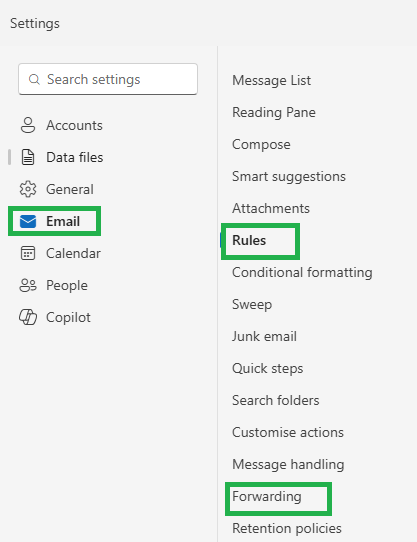Click the Copilot logo icon
The width and height of the screenshot is (417, 542).
[28, 317]
